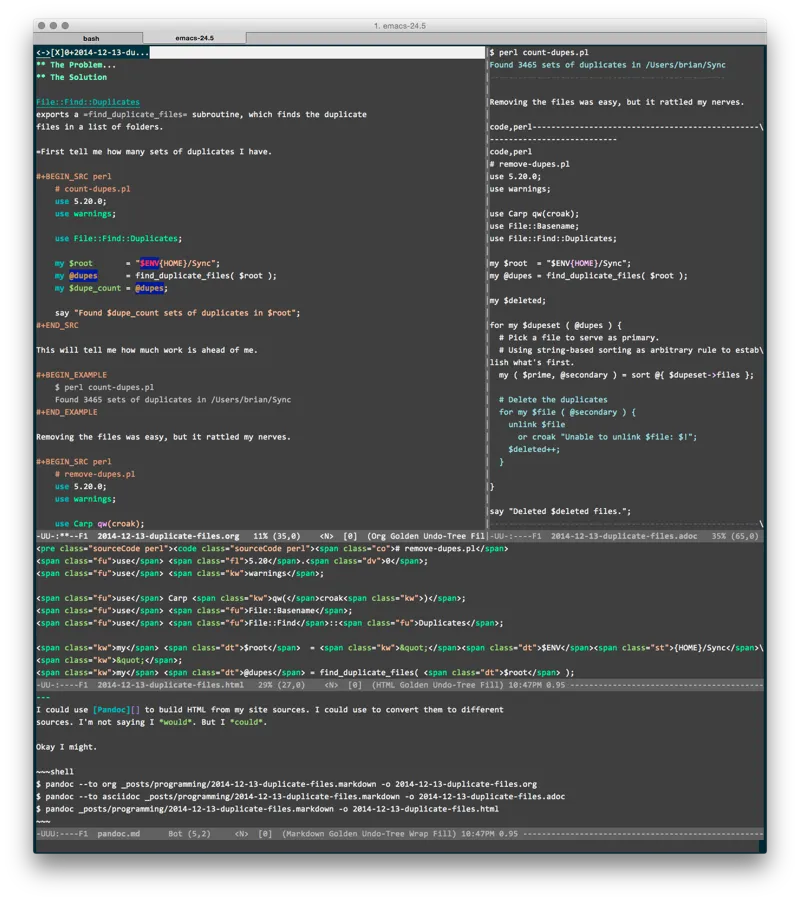800x901 pixels.
Task: Click the [X] close icon on elscreen tab
Action: pyautogui.click(x=55, y=52)
